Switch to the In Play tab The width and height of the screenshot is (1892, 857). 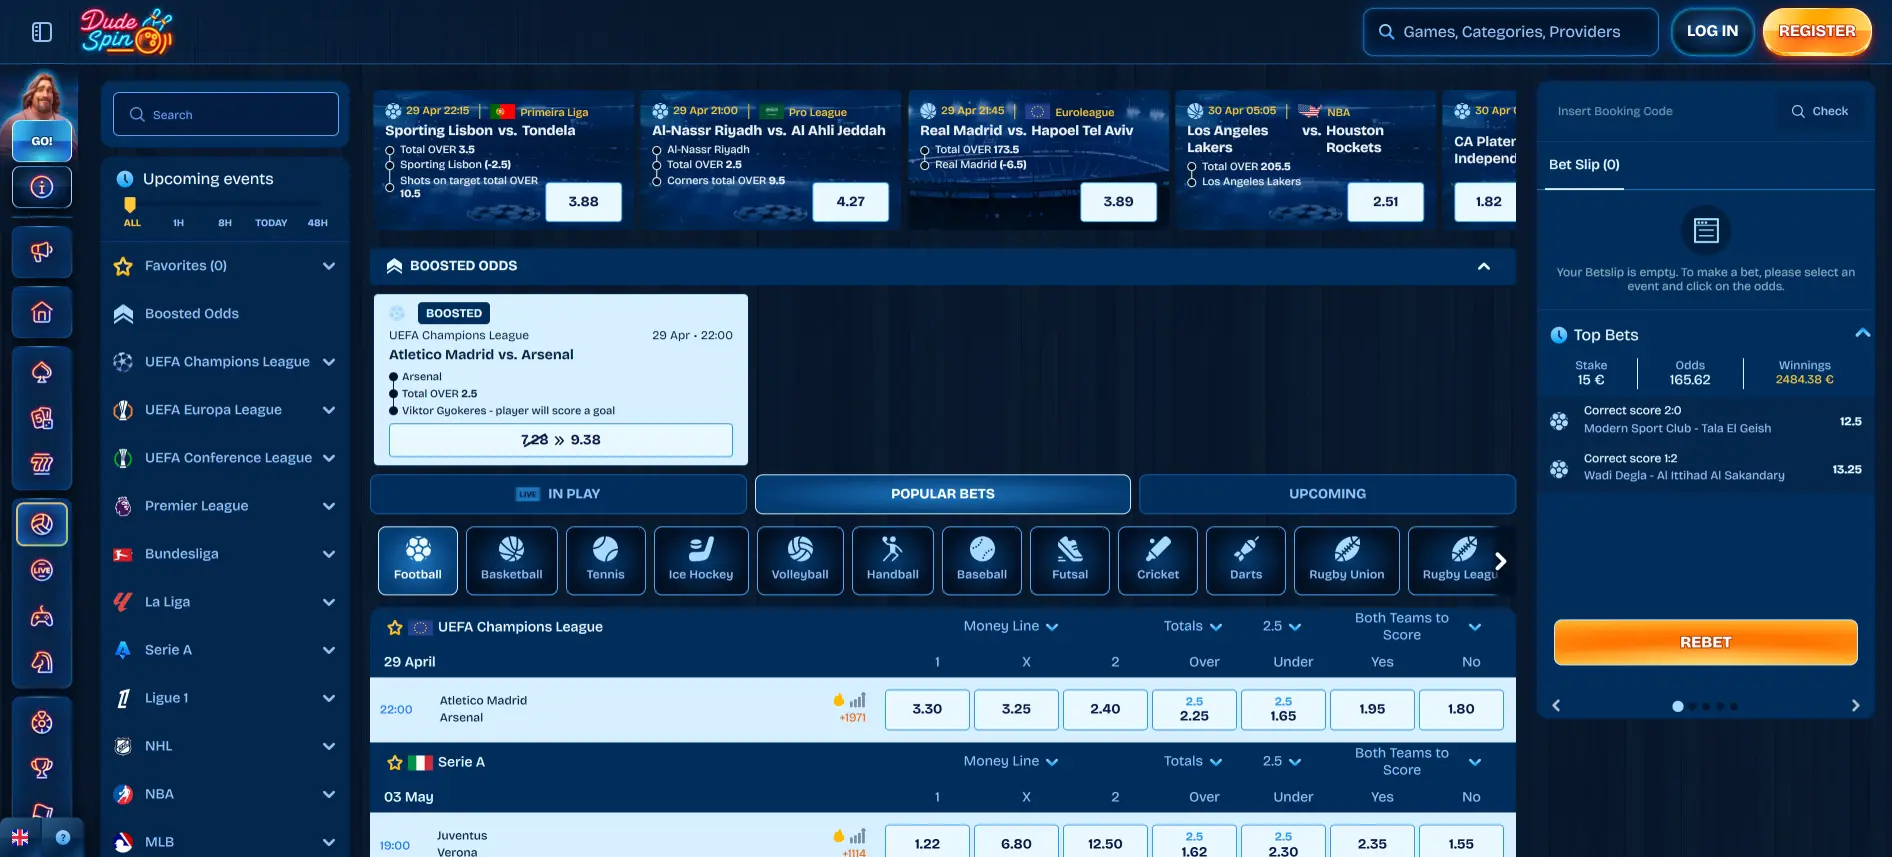tap(558, 494)
